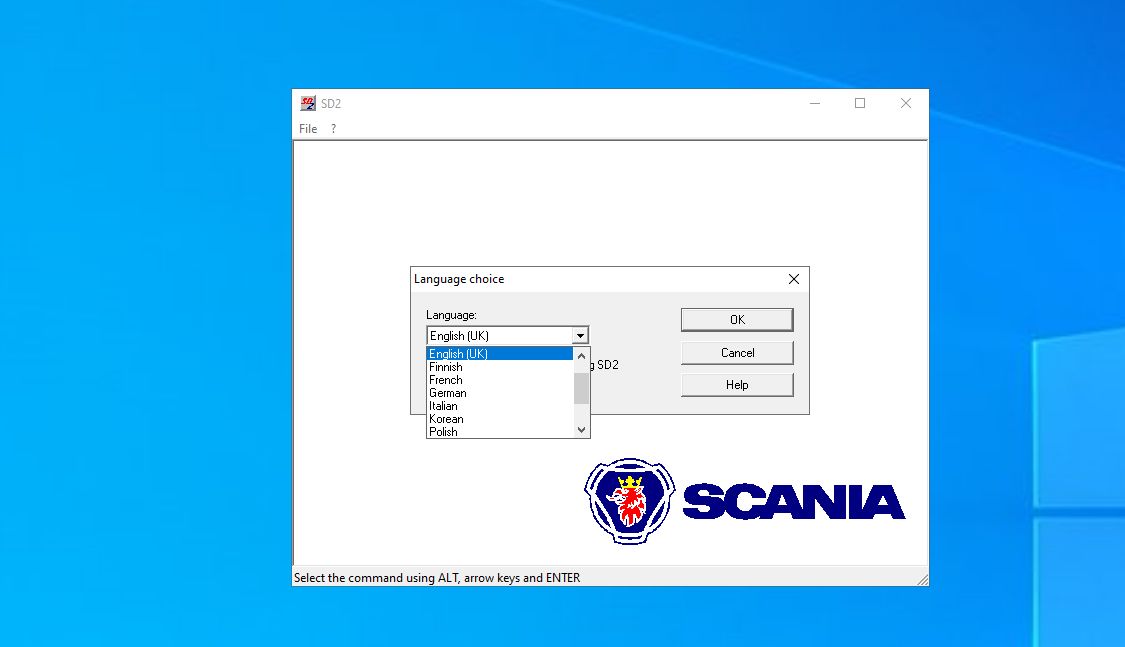Viewport: 1125px width, 647px height.
Task: Click the scrollbar down arrow in language list
Action: tap(581, 429)
